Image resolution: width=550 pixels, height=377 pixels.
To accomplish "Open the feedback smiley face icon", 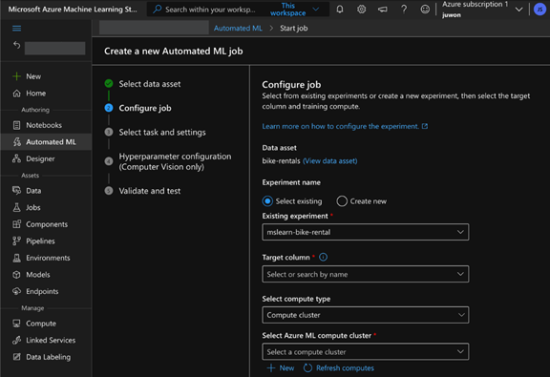I will (425, 9).
